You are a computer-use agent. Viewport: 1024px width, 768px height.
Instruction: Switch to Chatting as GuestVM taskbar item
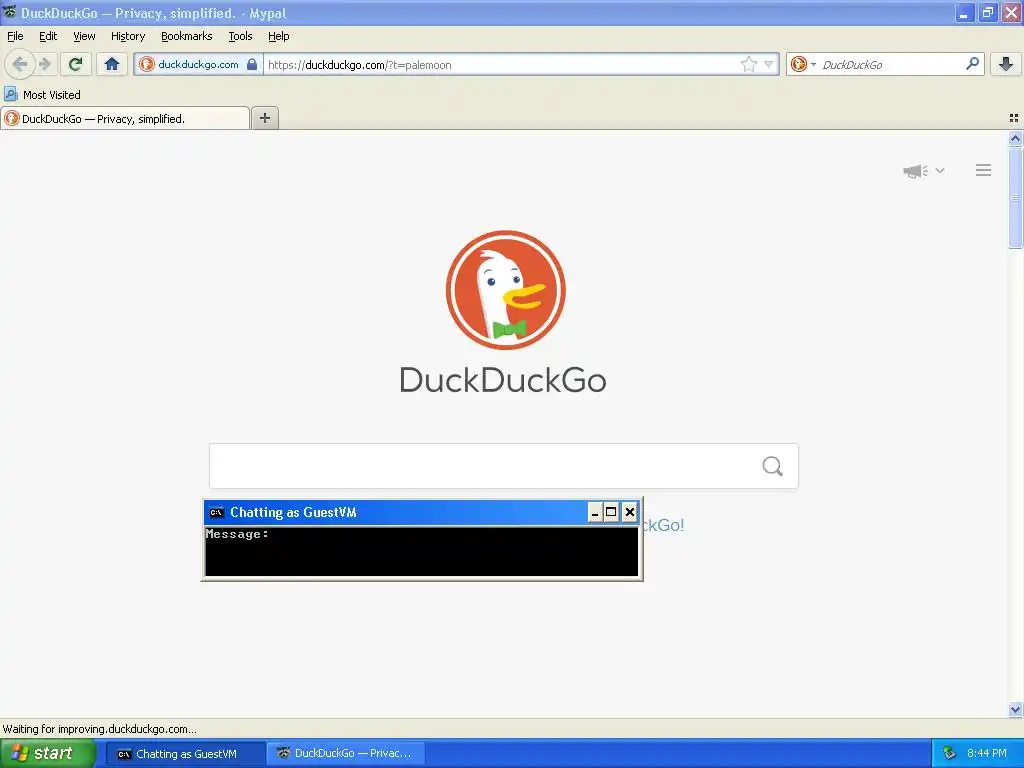tap(185, 754)
